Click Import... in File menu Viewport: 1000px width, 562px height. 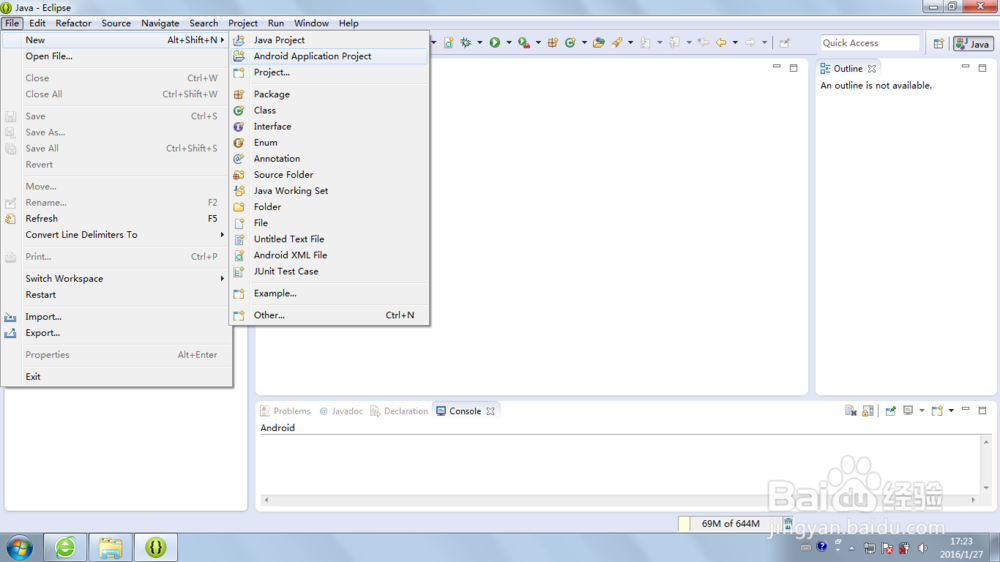(117, 316)
